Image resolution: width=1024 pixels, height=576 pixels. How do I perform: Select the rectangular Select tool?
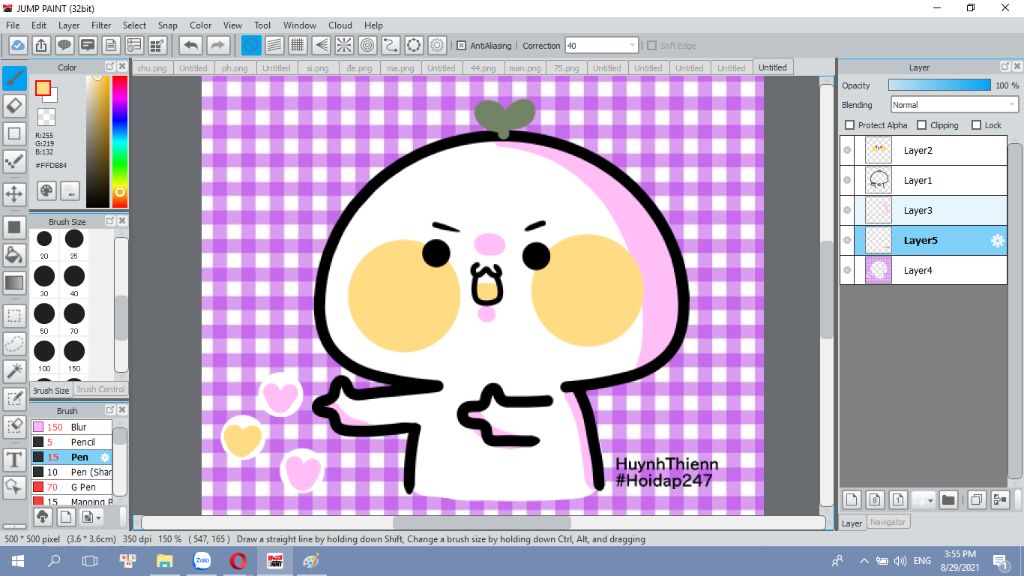coord(14,316)
